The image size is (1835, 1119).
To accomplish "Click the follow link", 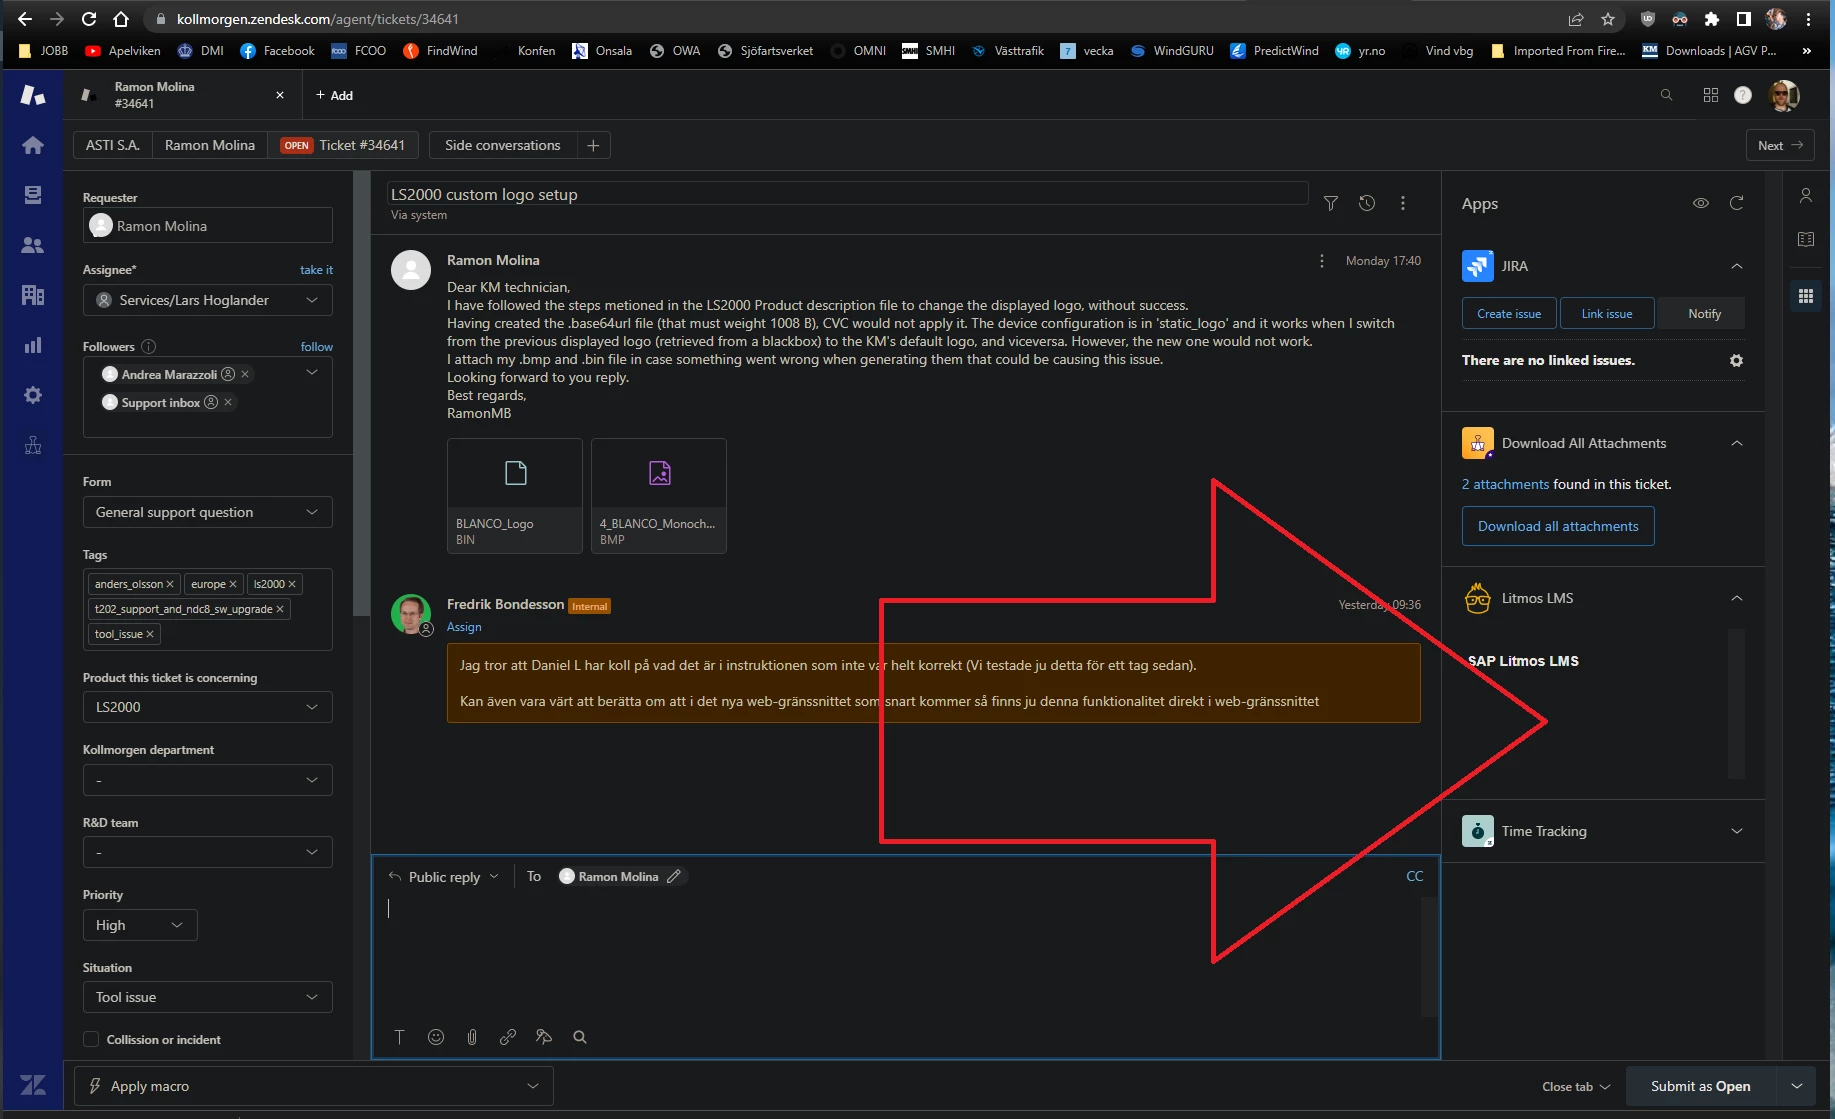I will tap(317, 347).
